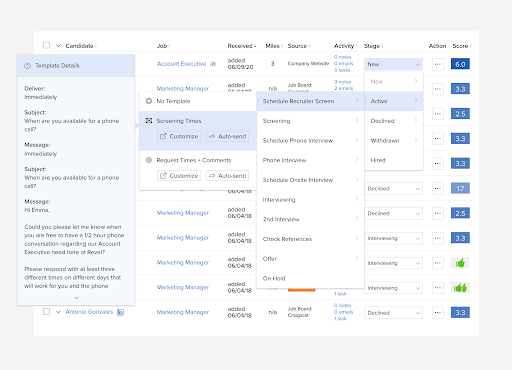Select the On Hold stage option
512x370 pixels.
tap(310, 278)
